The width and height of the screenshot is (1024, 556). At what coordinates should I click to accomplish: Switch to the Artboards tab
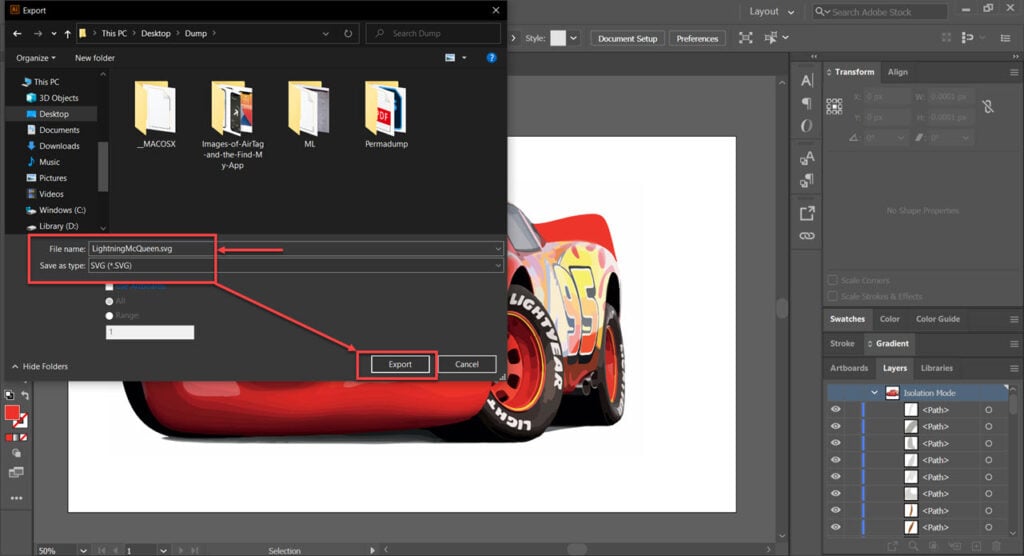(849, 368)
